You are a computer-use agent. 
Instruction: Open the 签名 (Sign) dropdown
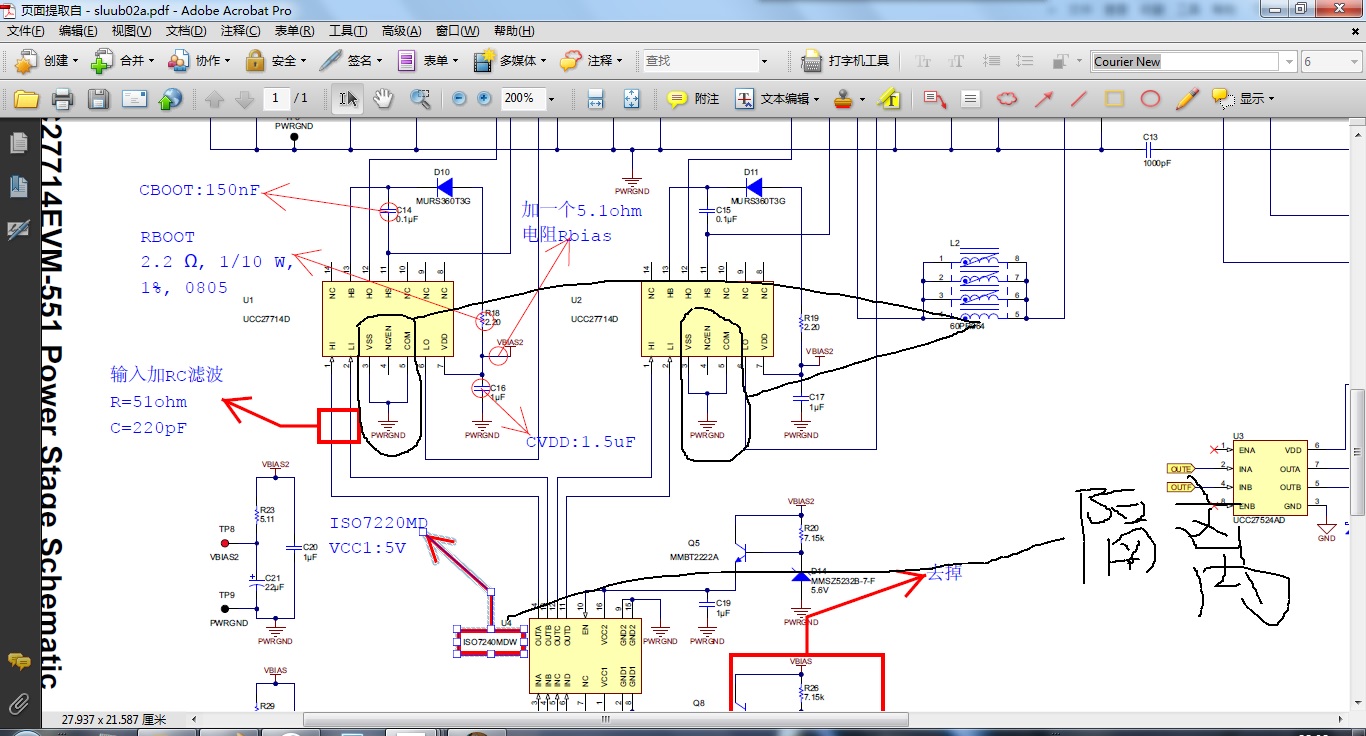pyautogui.click(x=350, y=61)
